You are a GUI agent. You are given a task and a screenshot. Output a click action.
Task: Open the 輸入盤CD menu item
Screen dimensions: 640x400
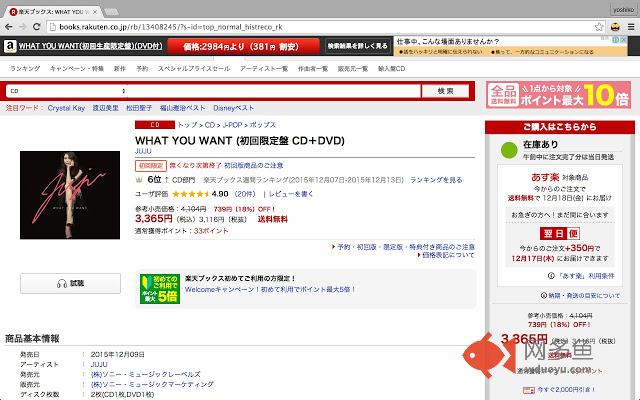coord(391,69)
